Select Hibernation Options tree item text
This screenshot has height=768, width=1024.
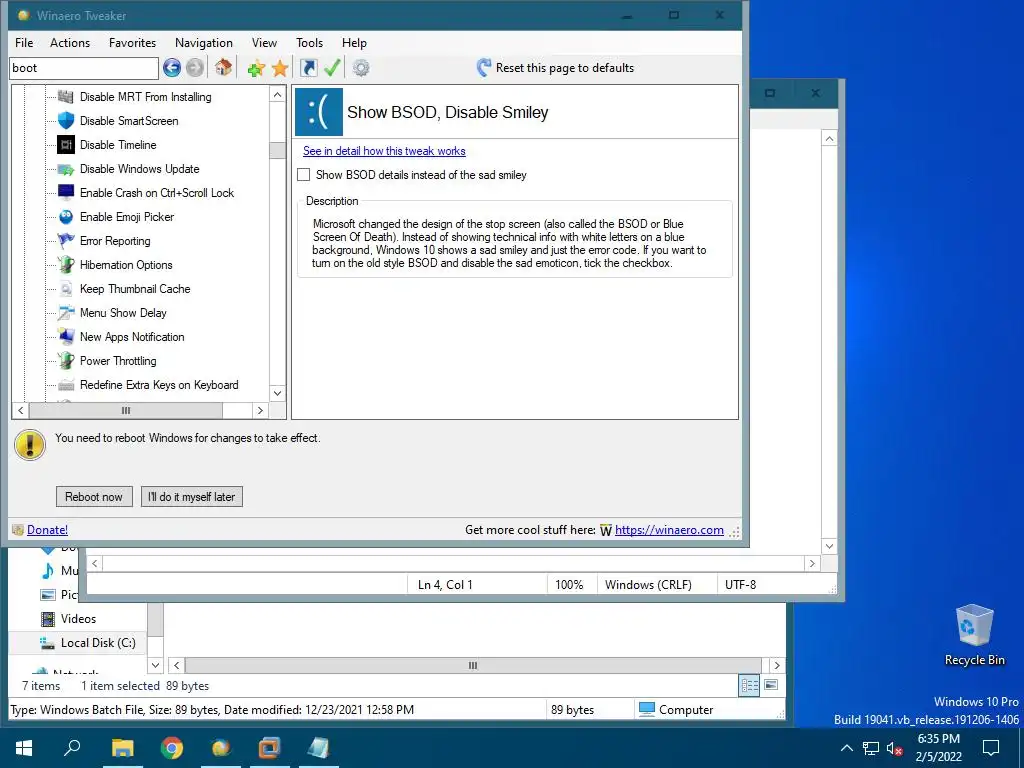[x=126, y=265]
